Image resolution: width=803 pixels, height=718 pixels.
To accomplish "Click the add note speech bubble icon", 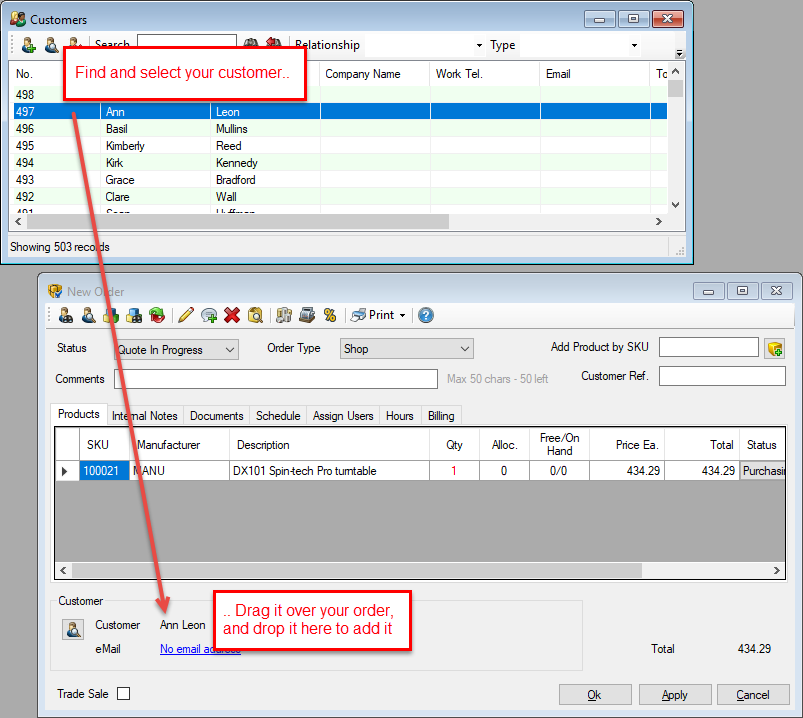I will coord(209,315).
